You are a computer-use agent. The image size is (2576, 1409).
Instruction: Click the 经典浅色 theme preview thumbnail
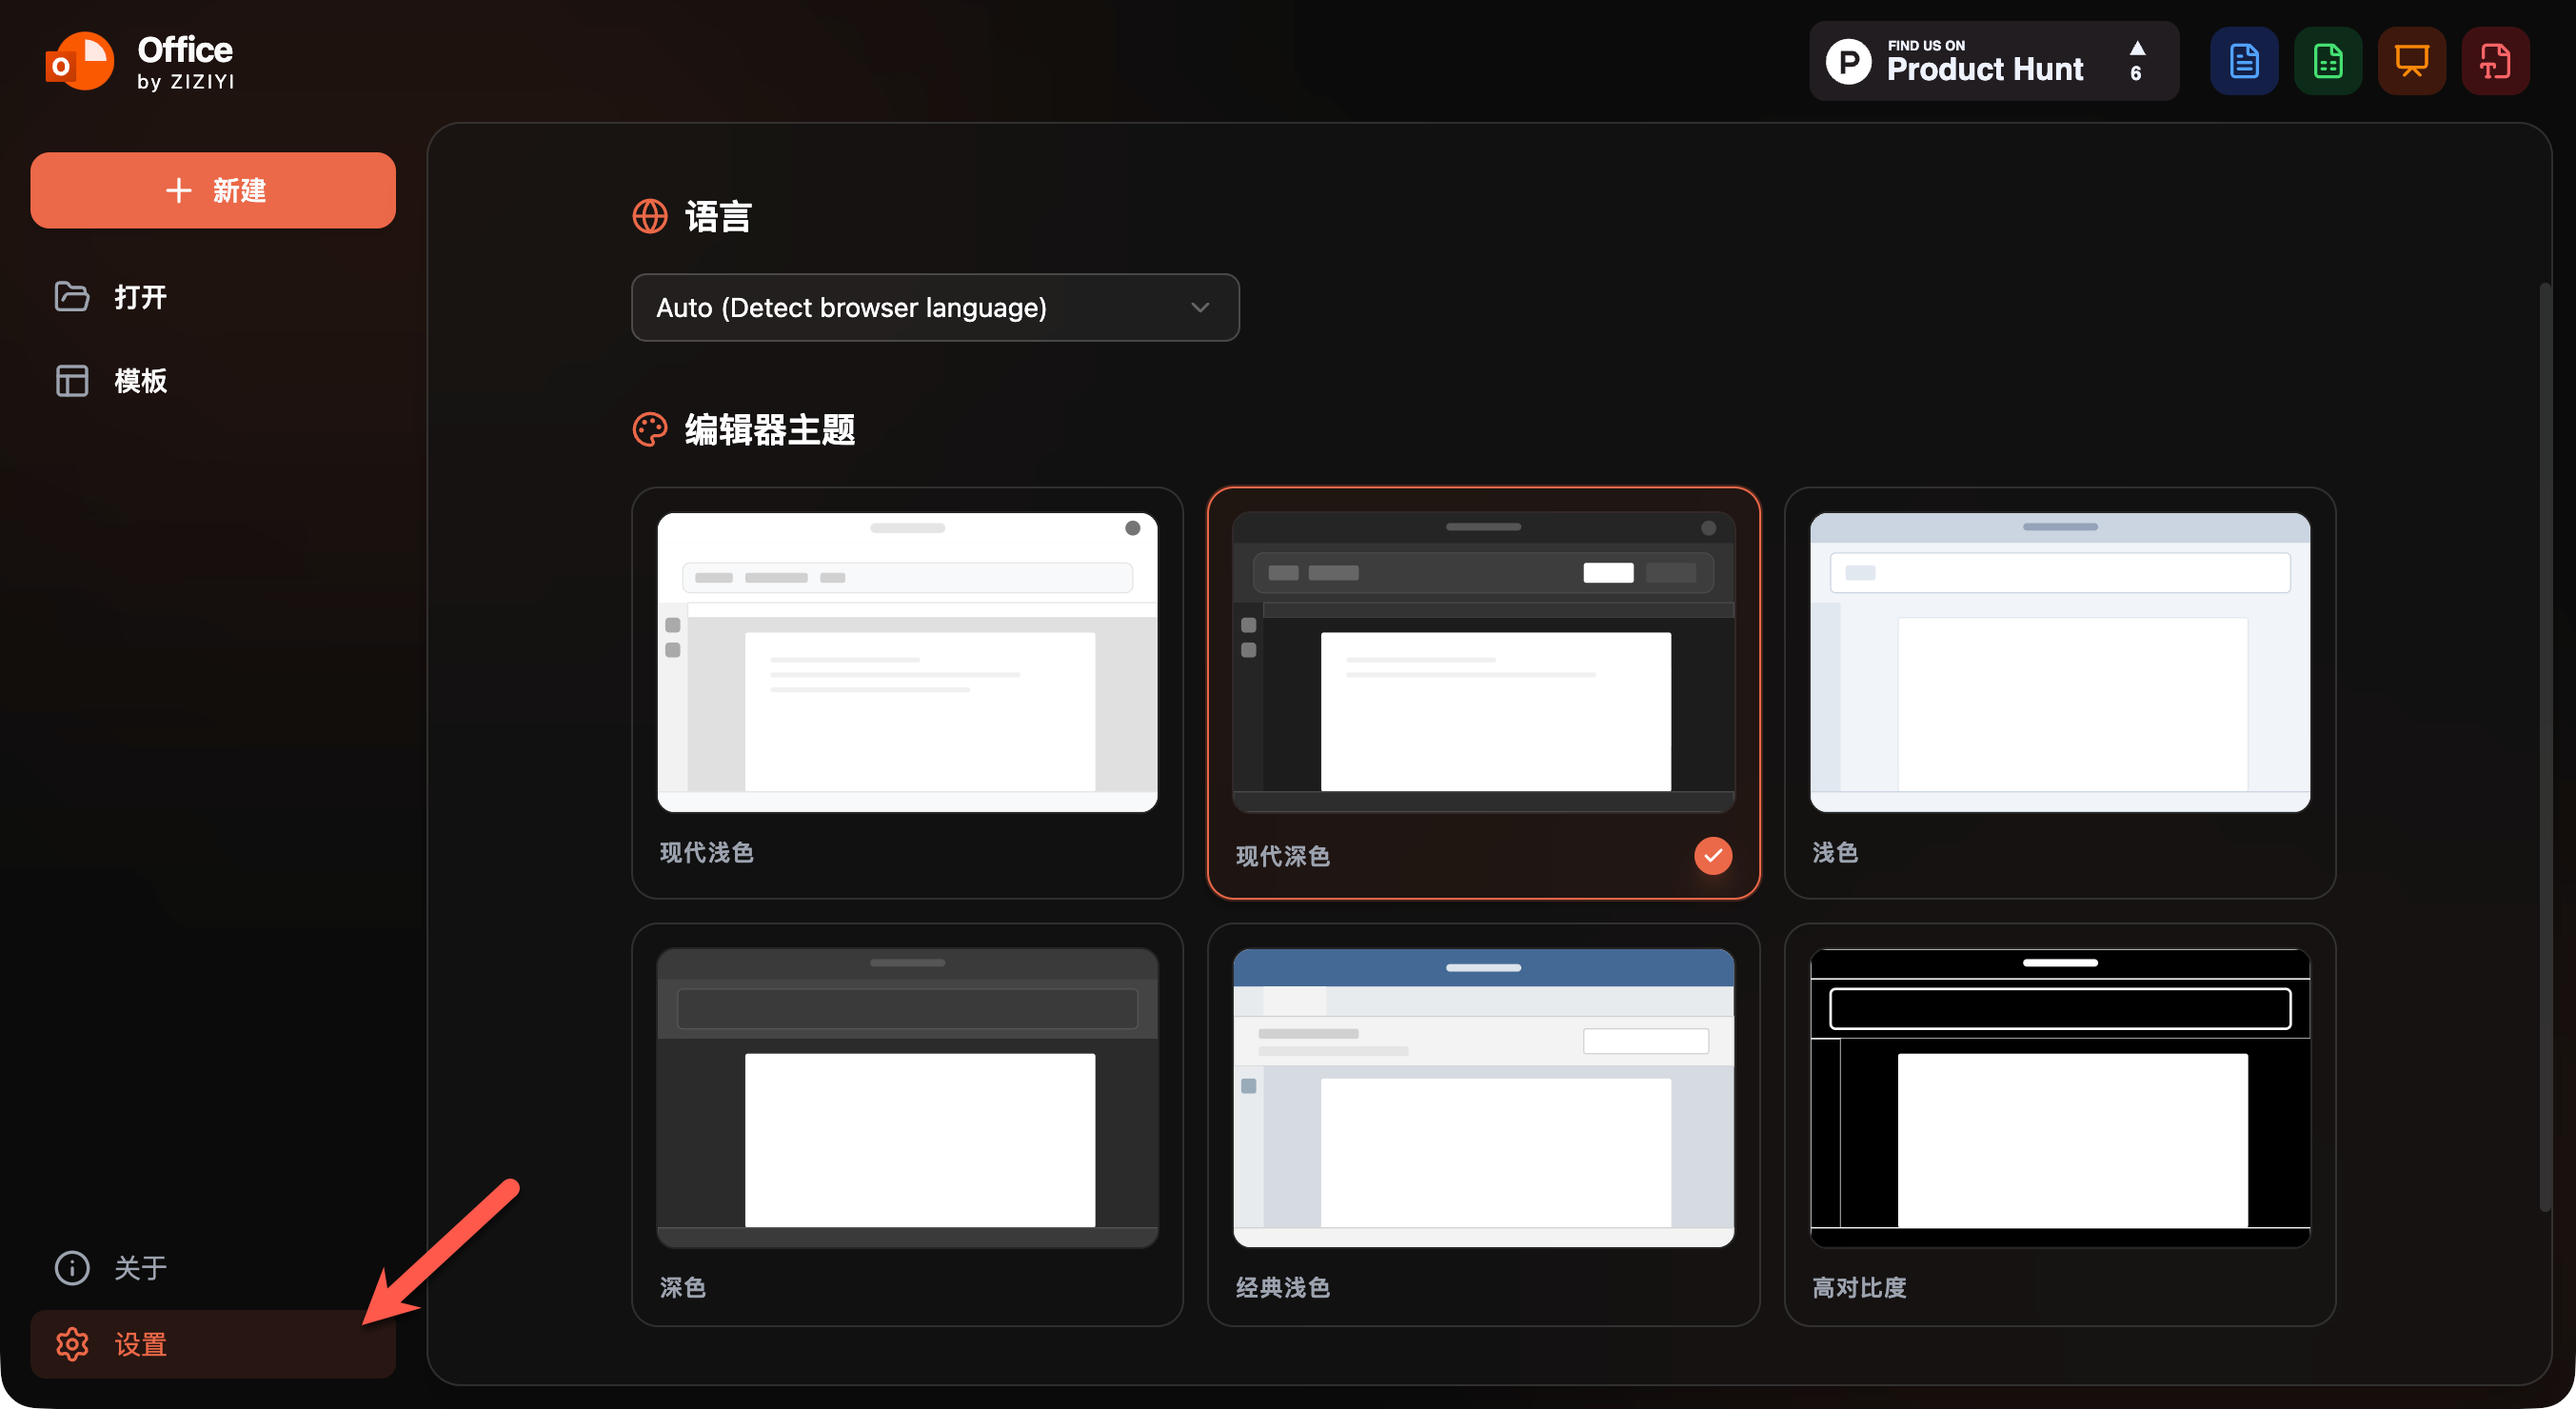pos(1482,1098)
